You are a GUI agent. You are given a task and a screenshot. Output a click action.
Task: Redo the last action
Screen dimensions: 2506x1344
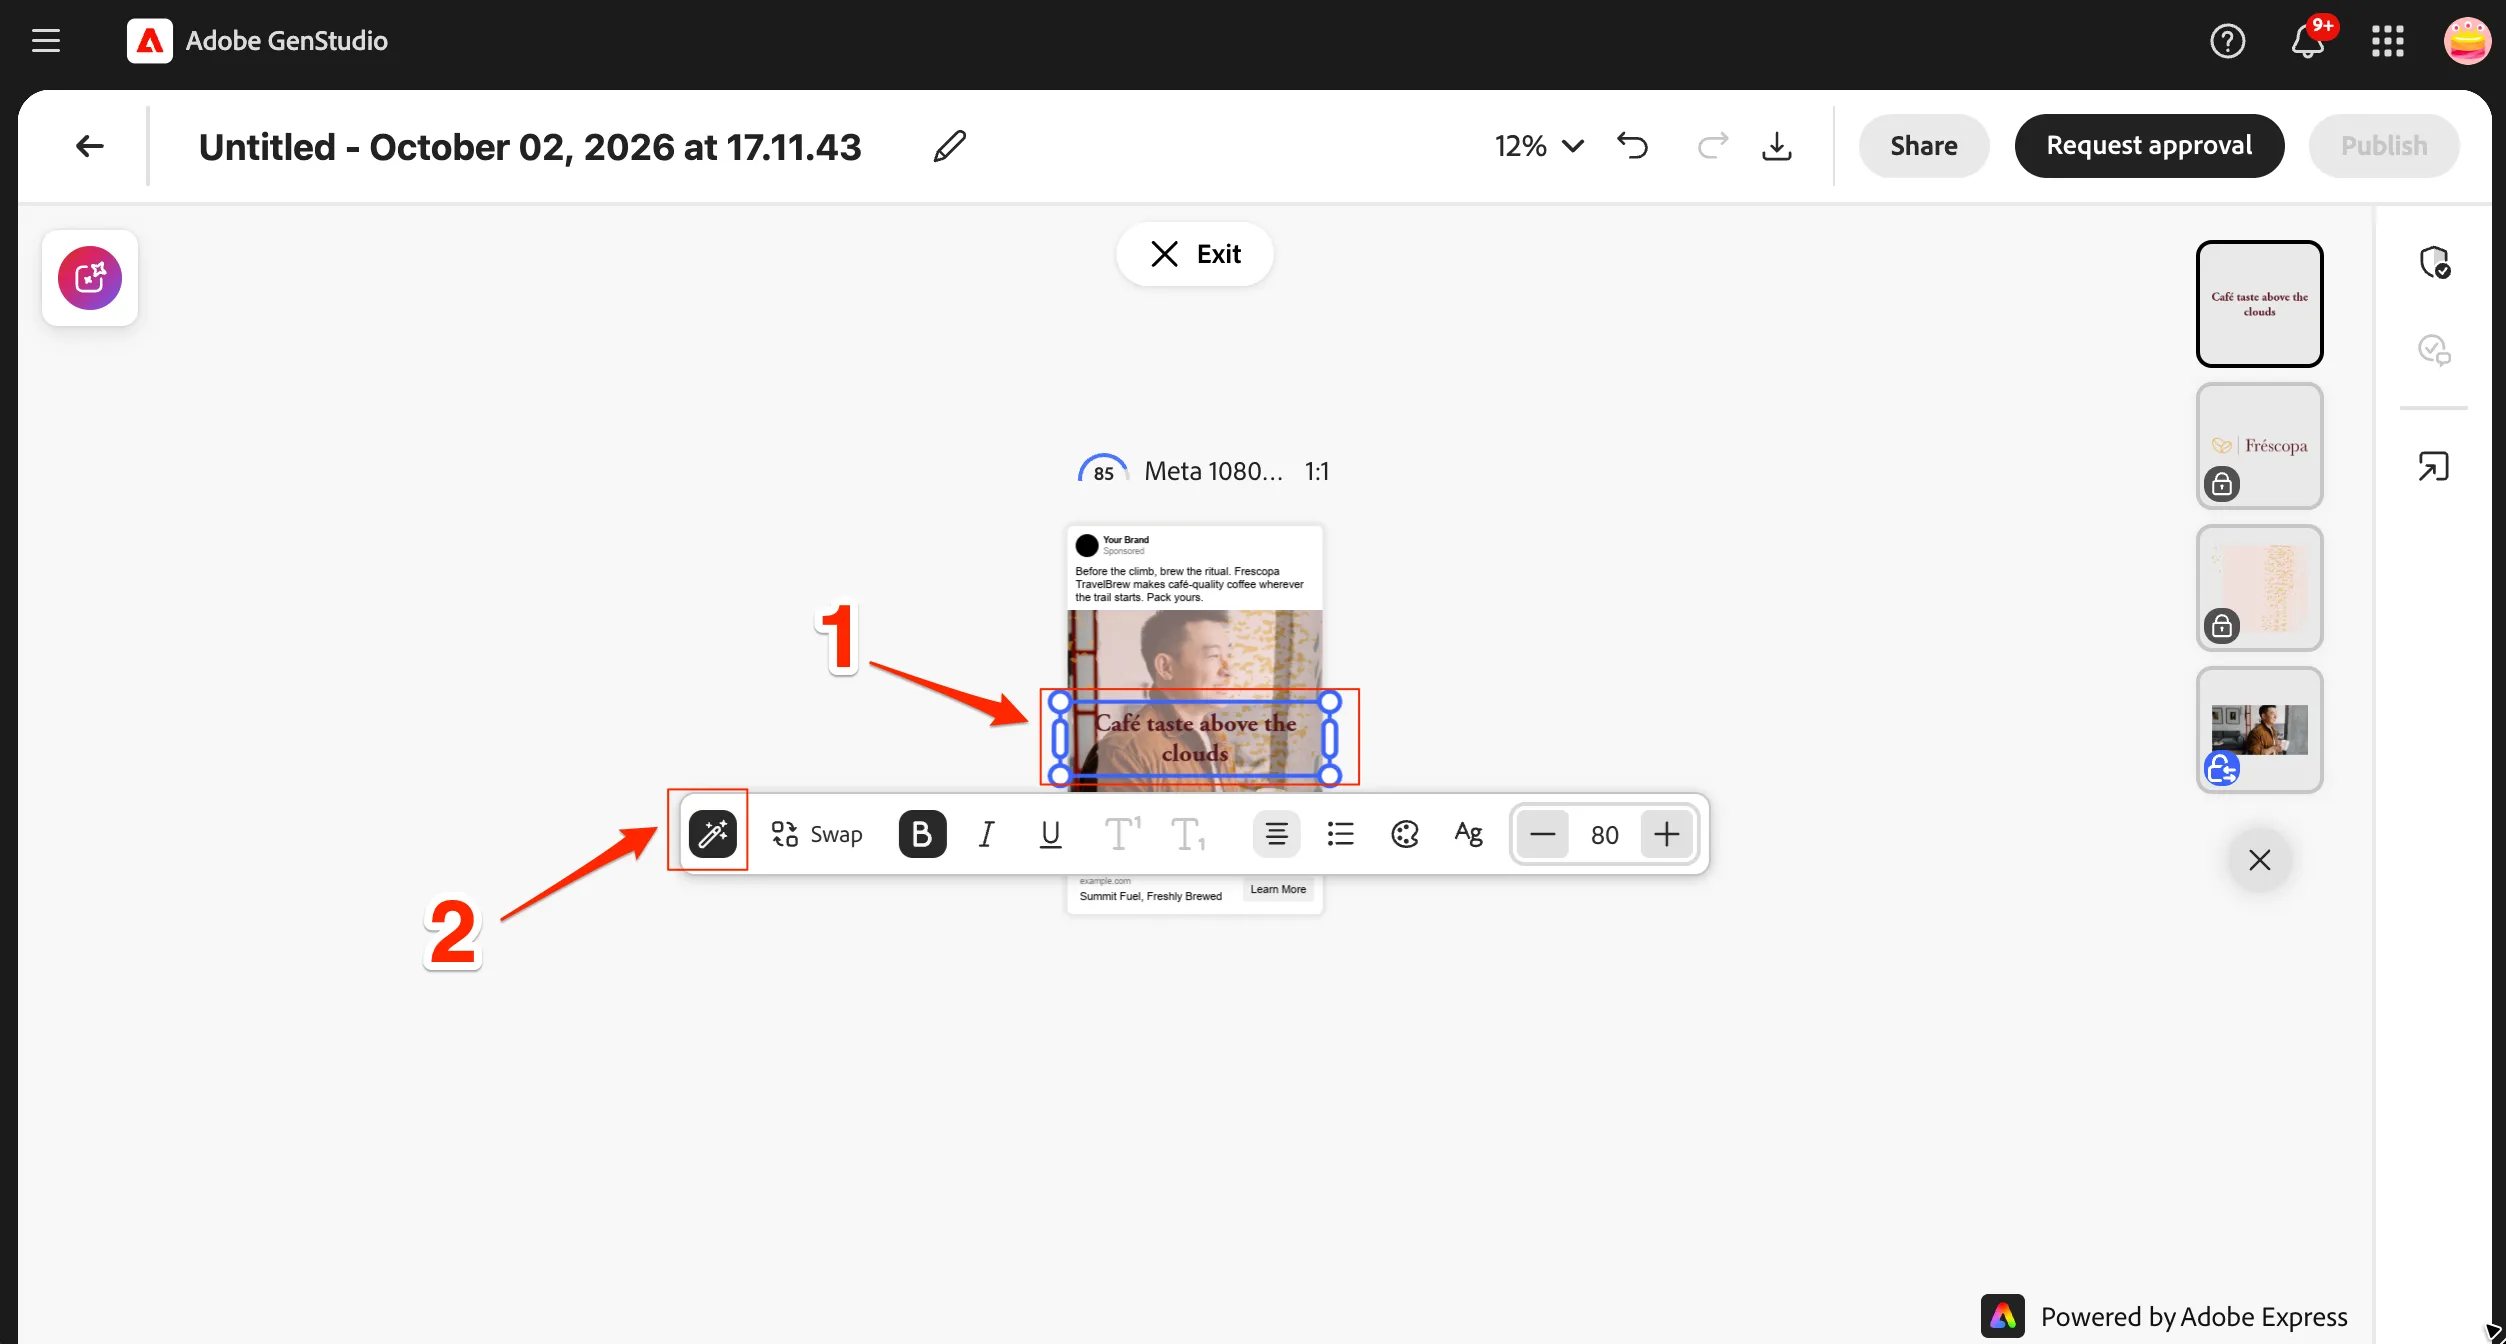tap(1713, 146)
